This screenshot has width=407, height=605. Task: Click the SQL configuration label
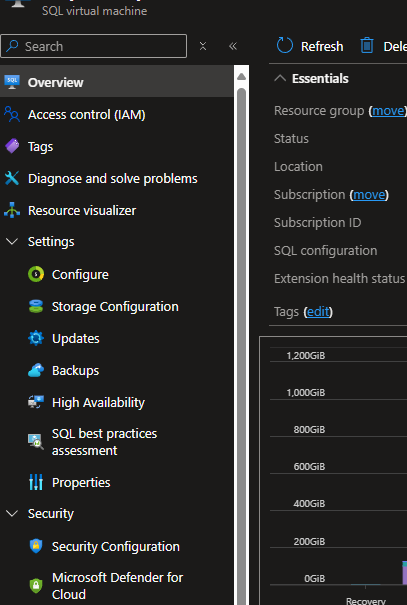pyautogui.click(x=326, y=251)
